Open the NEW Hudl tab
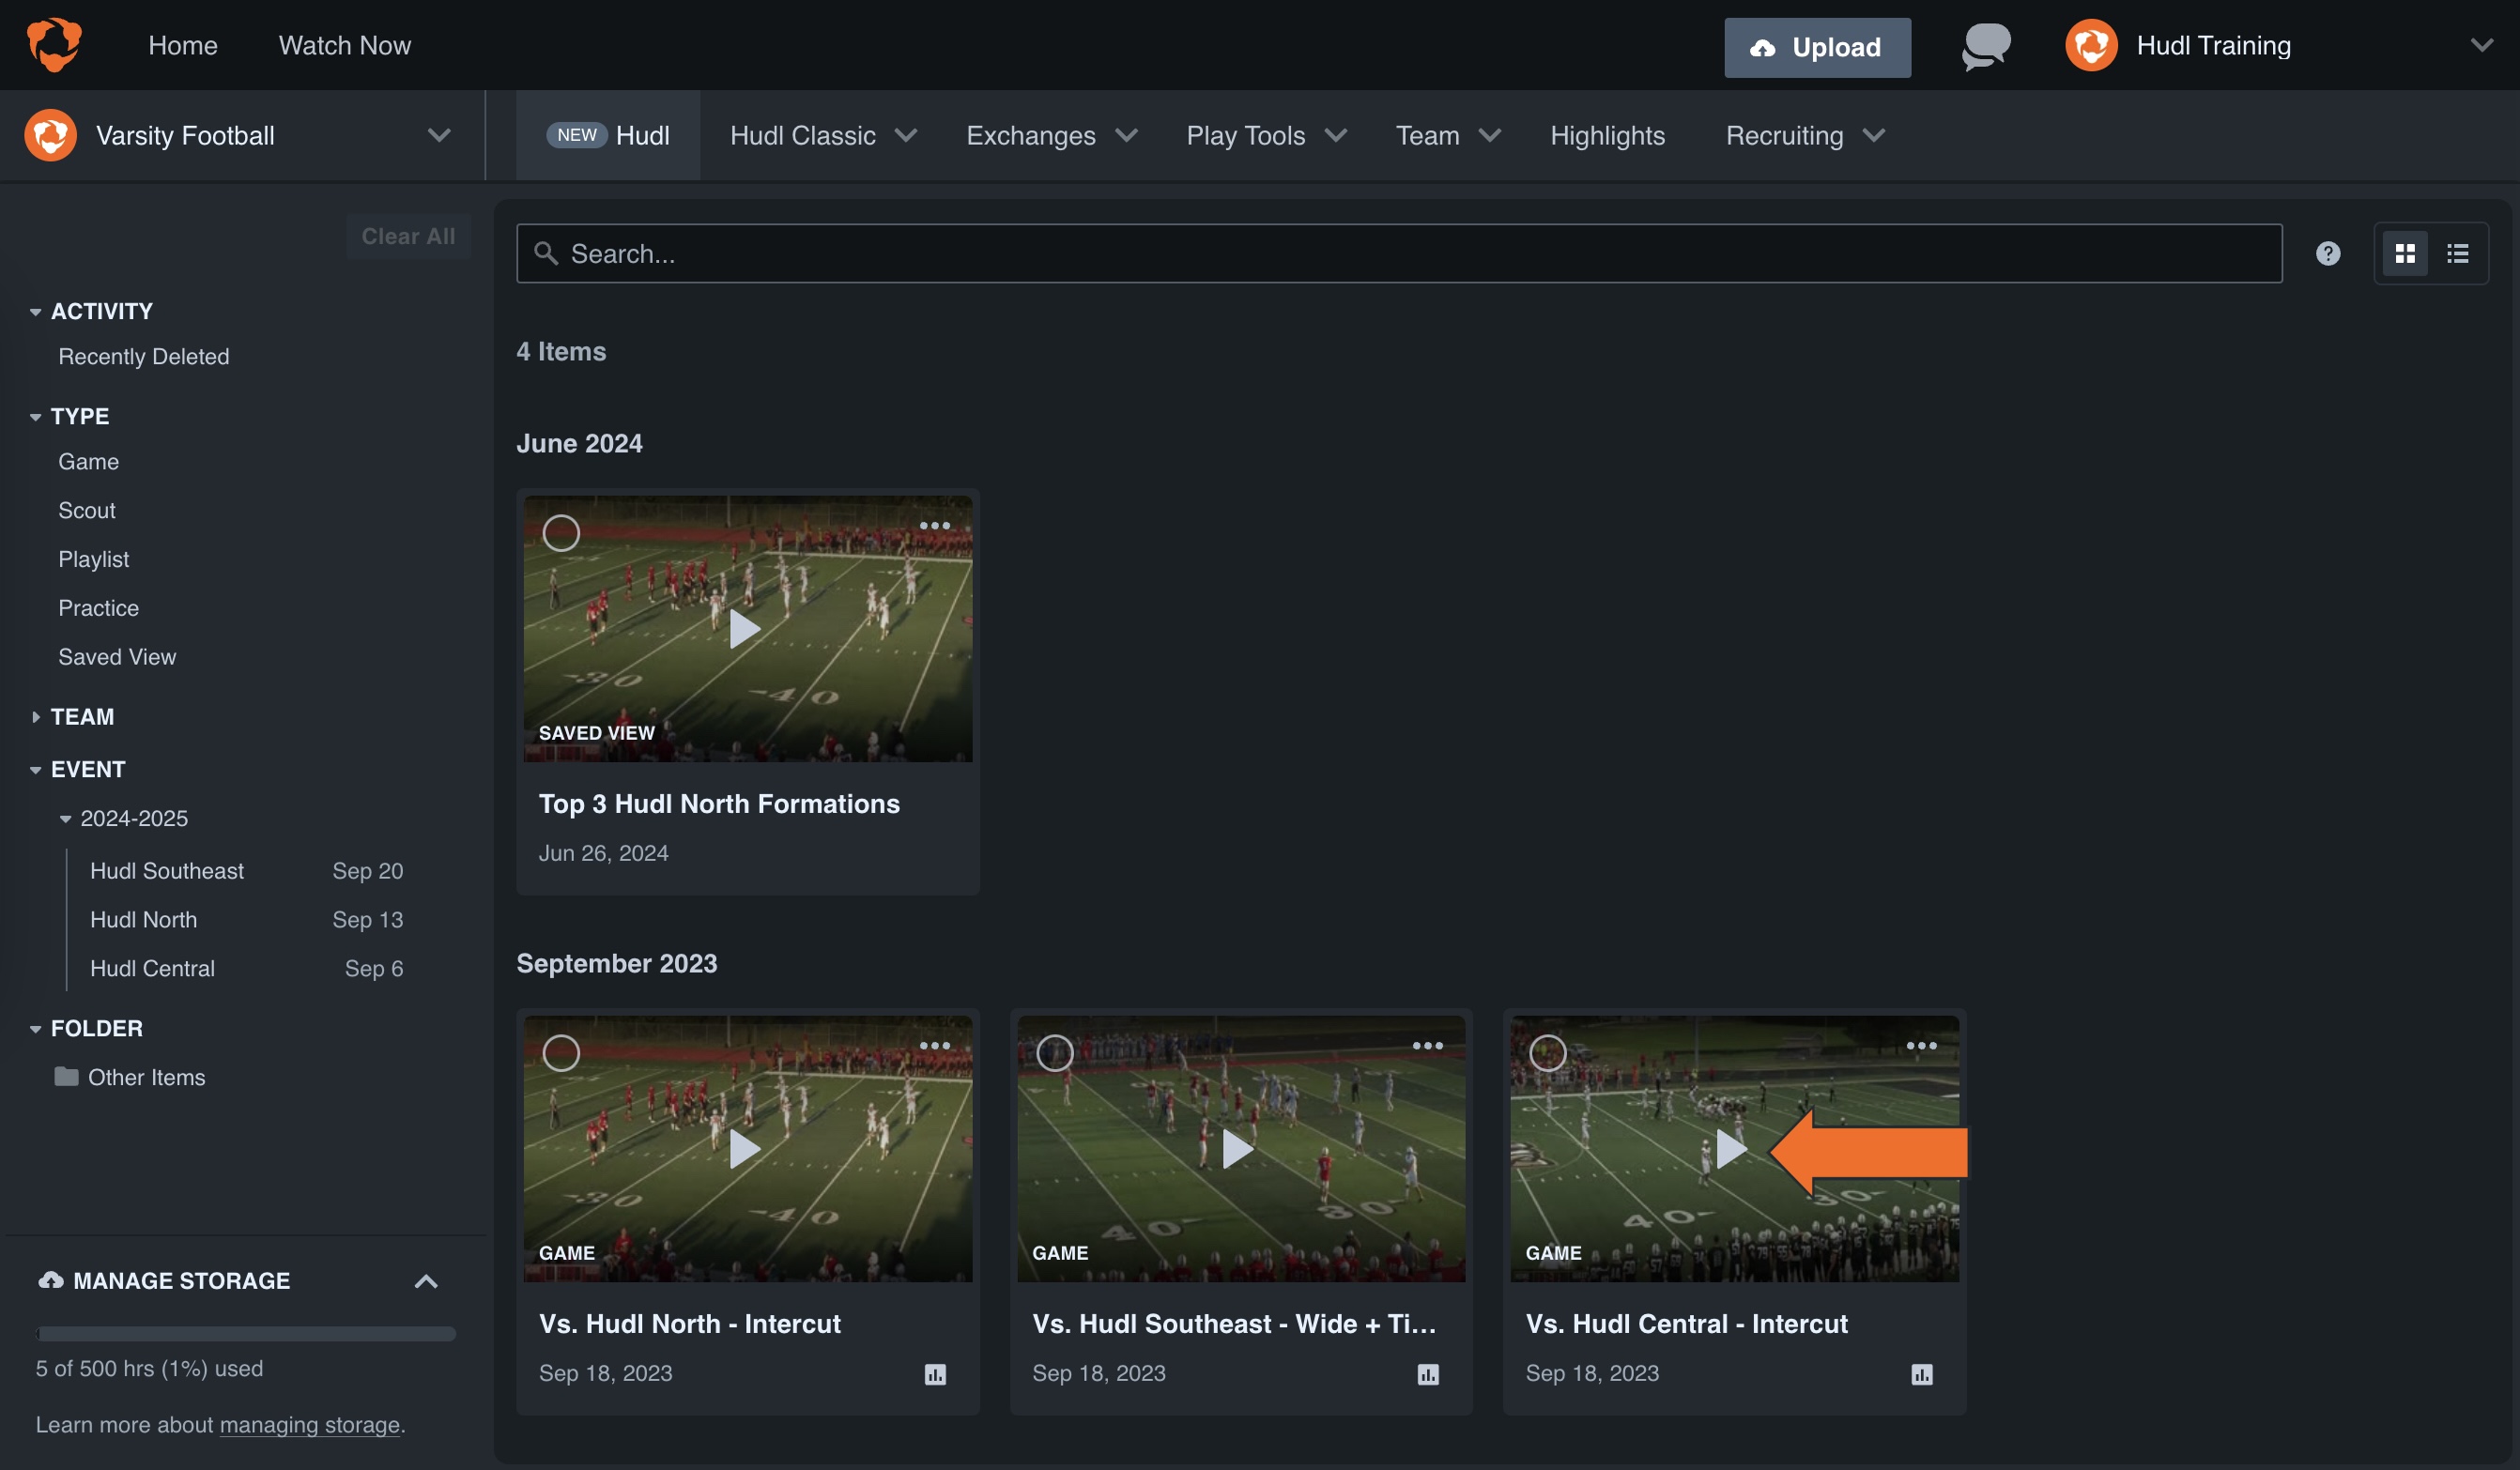This screenshot has width=2520, height=1470. (608, 135)
